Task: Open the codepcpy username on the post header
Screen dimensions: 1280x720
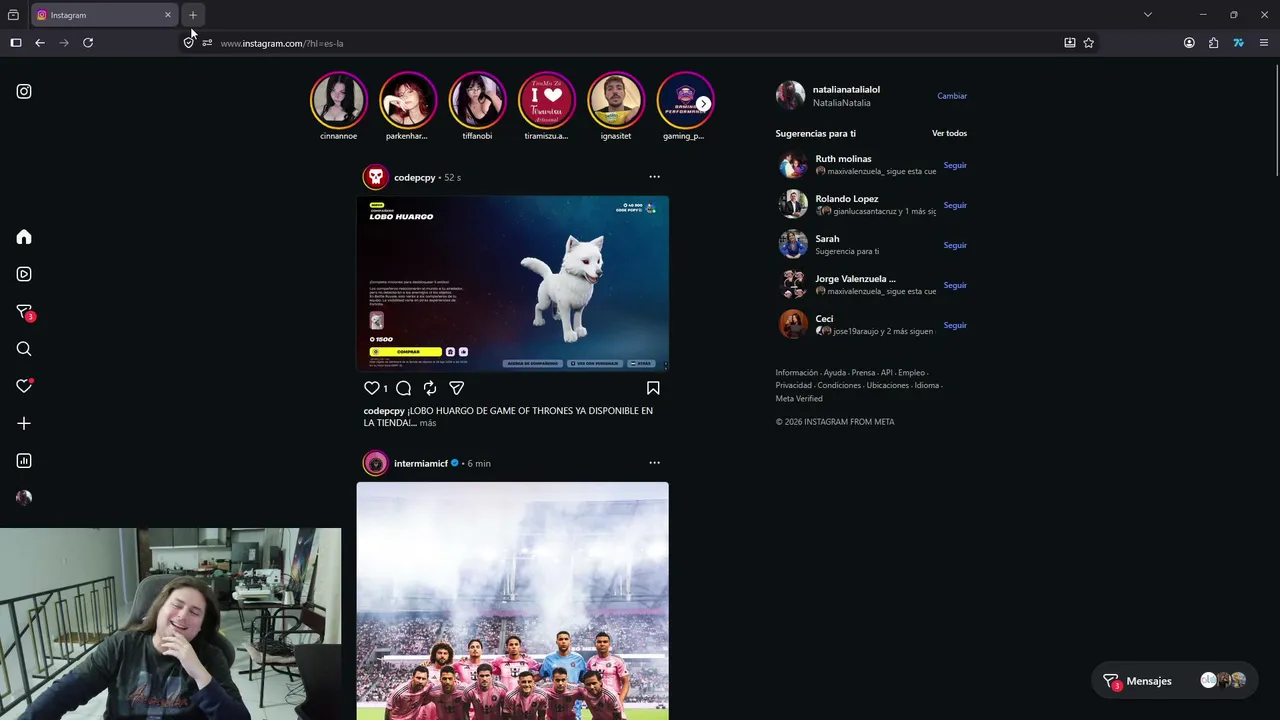Action: [414, 177]
